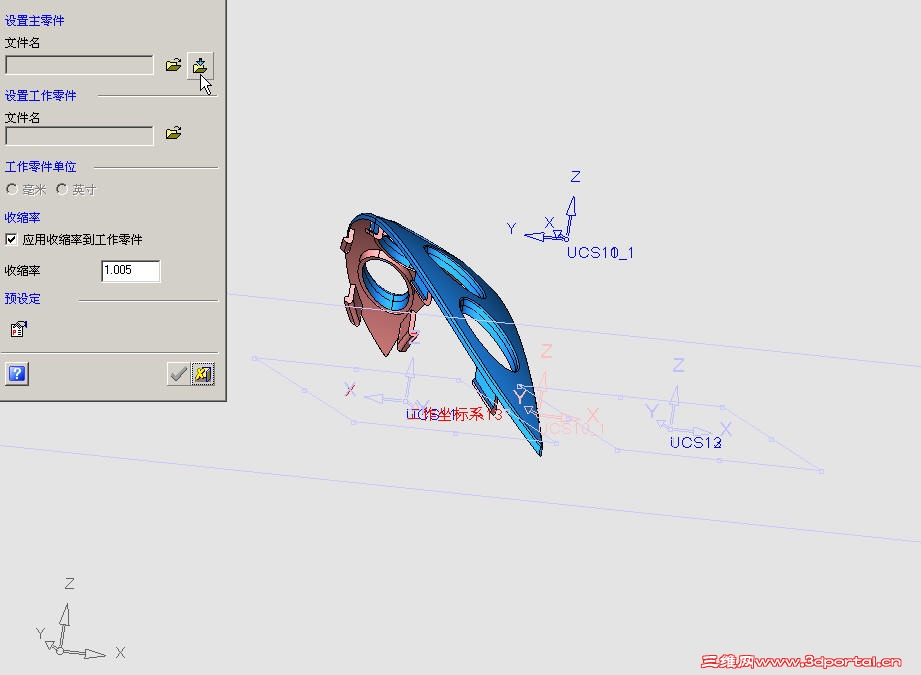Select 英寸 unit radio button

tap(62, 189)
